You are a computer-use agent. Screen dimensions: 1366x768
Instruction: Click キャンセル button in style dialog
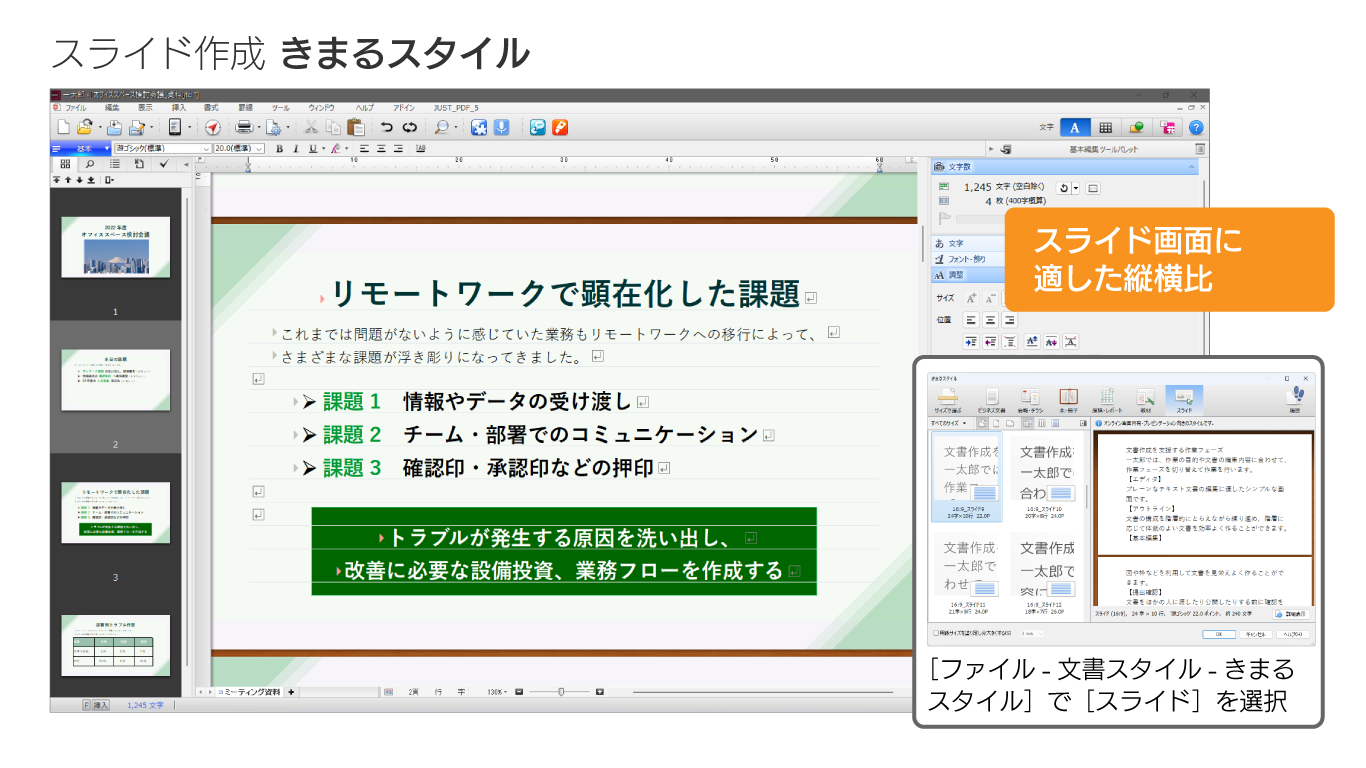pos(1254,634)
